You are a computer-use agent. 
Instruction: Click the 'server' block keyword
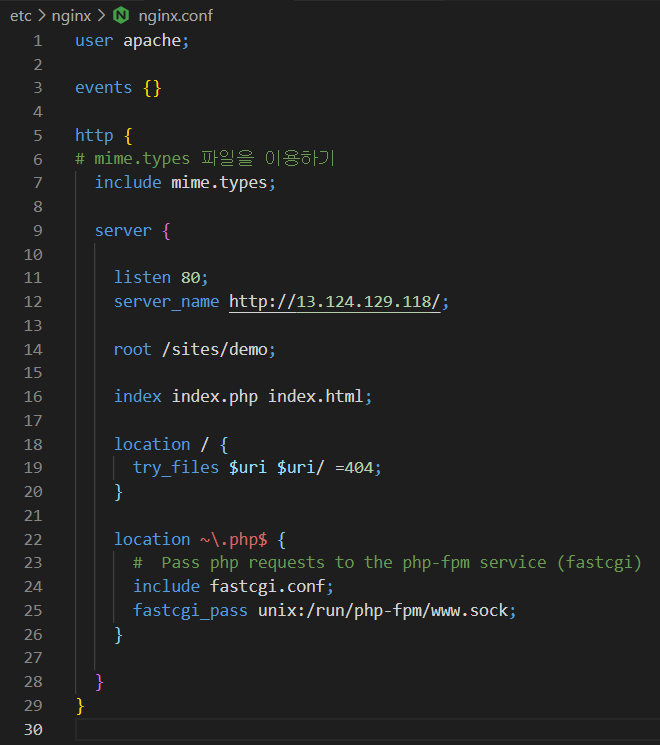pos(123,231)
